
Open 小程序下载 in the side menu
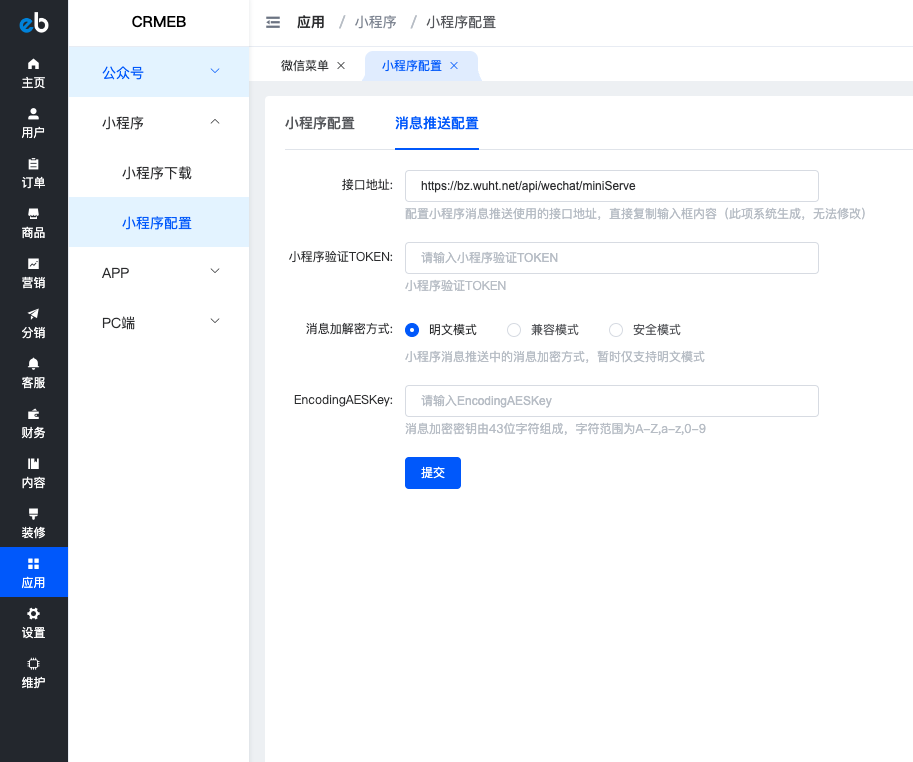click(x=157, y=173)
